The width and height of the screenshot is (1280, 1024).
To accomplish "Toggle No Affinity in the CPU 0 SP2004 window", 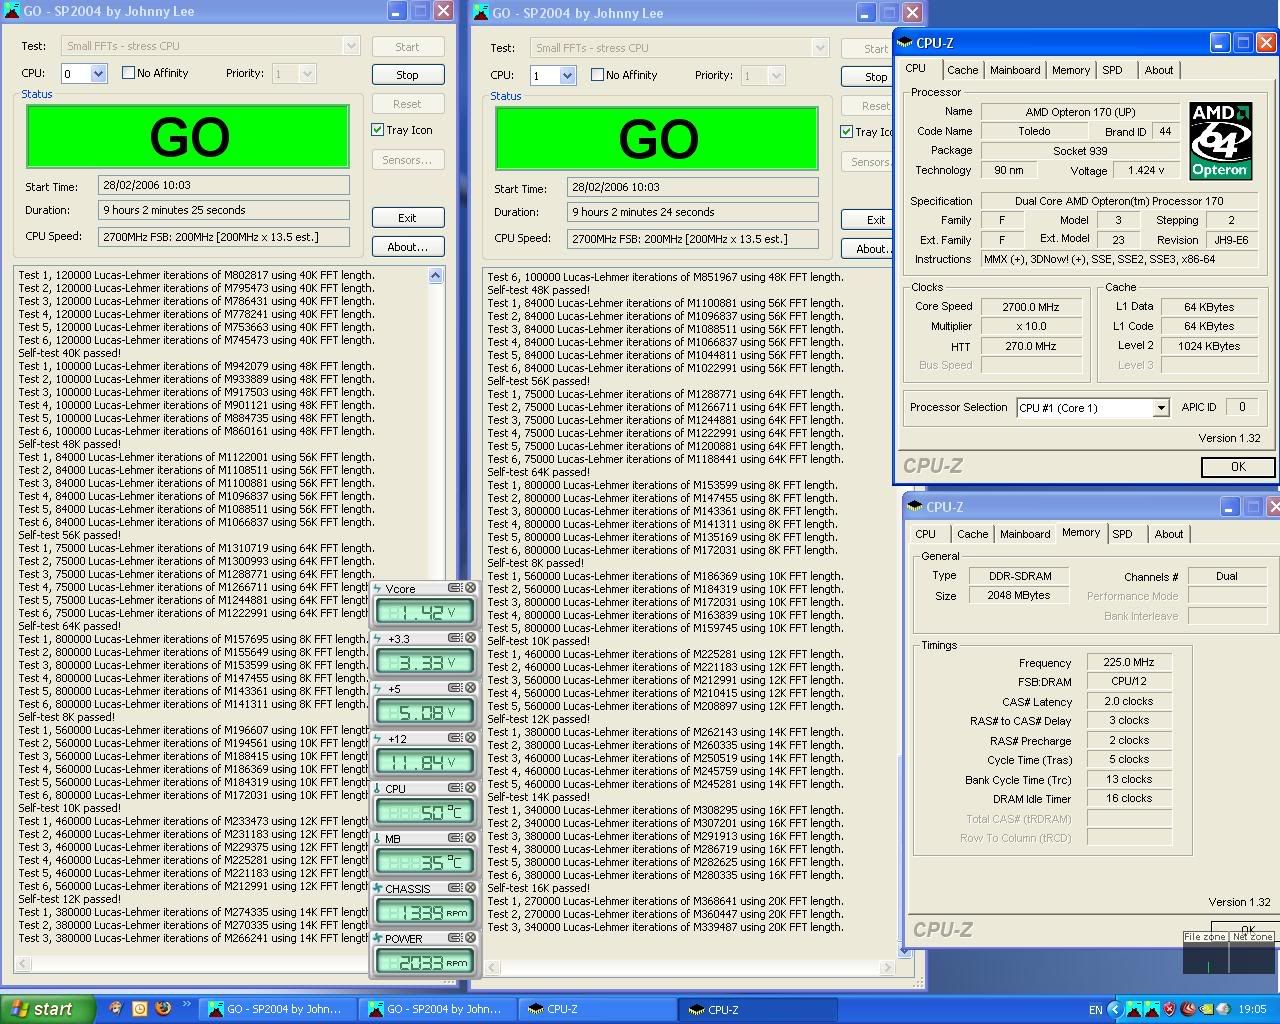I will click(155, 73).
